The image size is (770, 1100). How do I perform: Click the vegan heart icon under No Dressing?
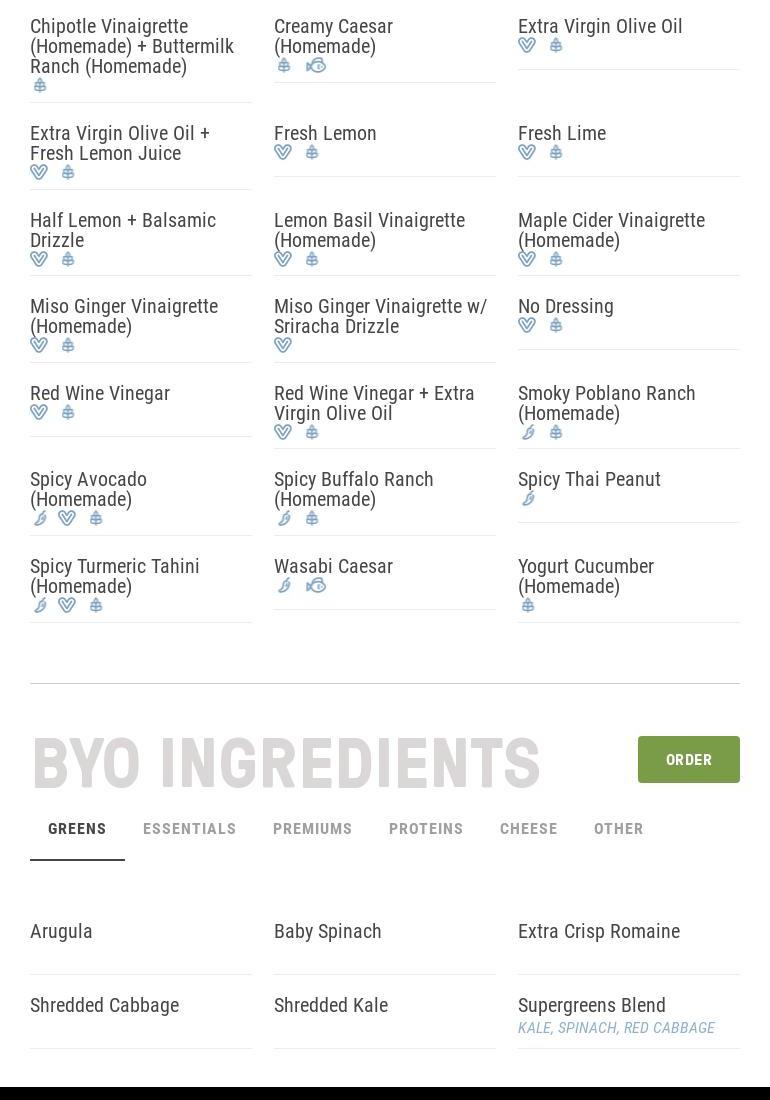527,326
